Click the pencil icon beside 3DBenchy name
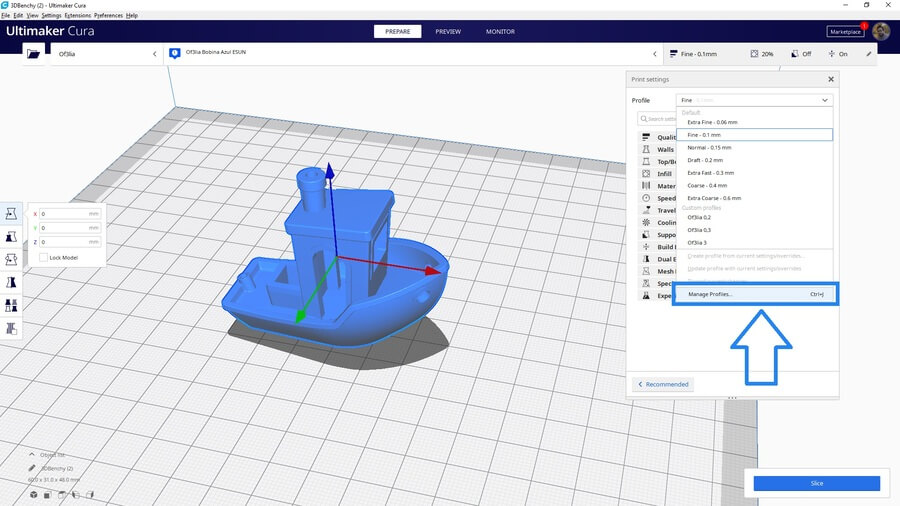Image resolution: width=900 pixels, height=506 pixels. (30, 468)
